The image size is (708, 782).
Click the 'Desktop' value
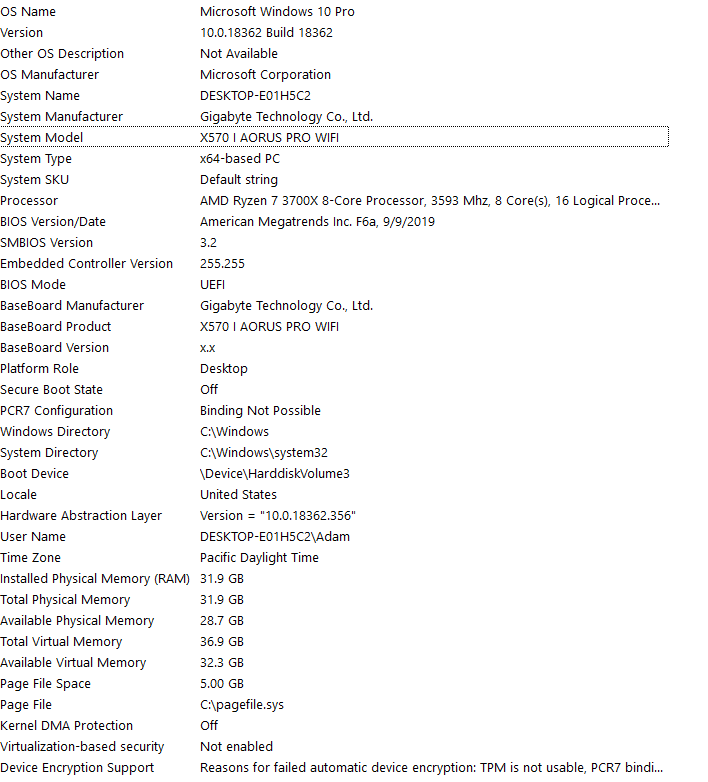[x=224, y=369]
